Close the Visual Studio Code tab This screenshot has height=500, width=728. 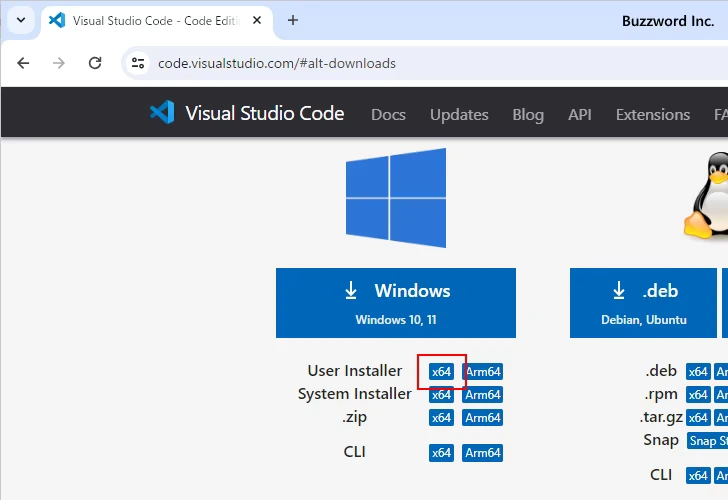tap(259, 21)
